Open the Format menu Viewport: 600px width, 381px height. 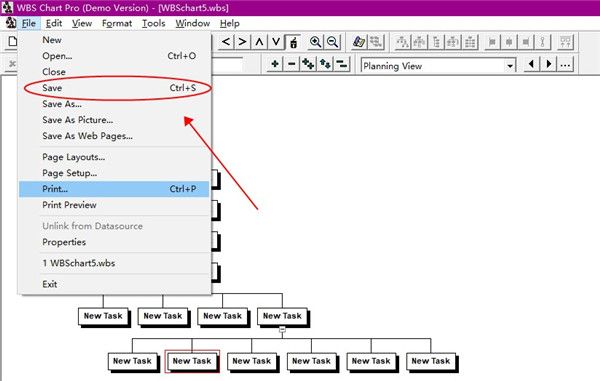click(117, 23)
